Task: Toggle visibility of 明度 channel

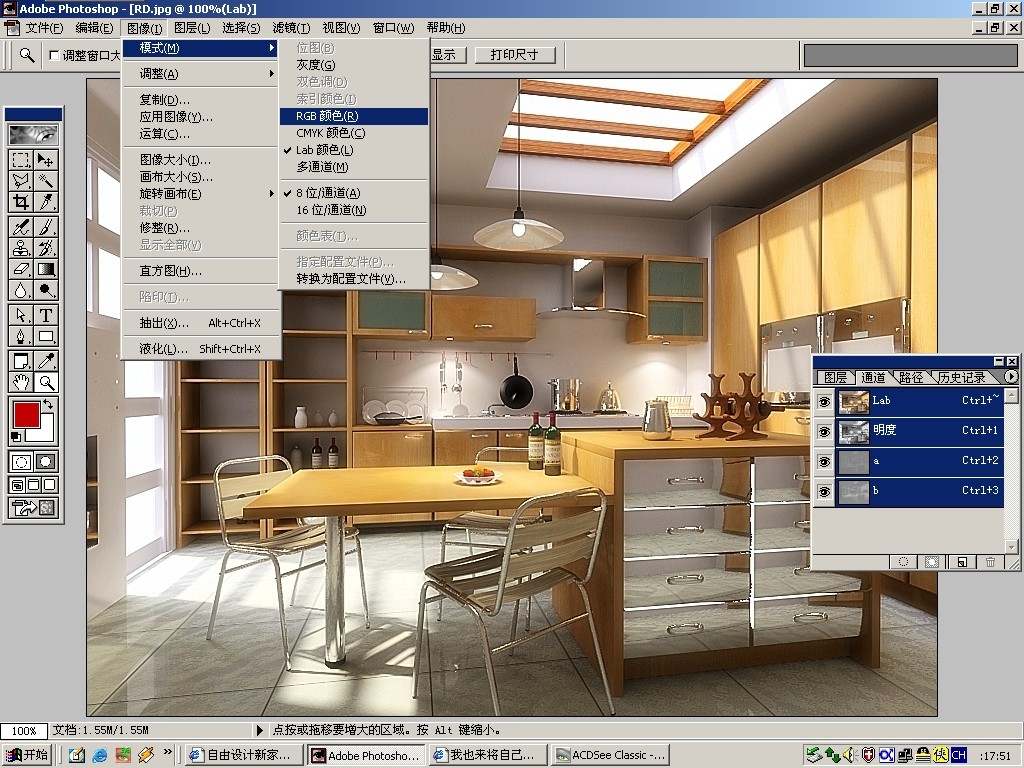Action: [824, 432]
